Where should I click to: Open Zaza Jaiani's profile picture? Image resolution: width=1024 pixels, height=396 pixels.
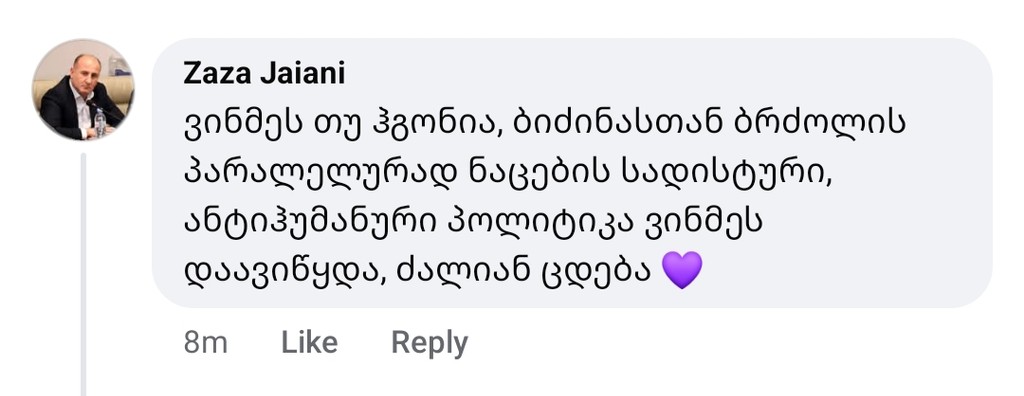pos(84,90)
